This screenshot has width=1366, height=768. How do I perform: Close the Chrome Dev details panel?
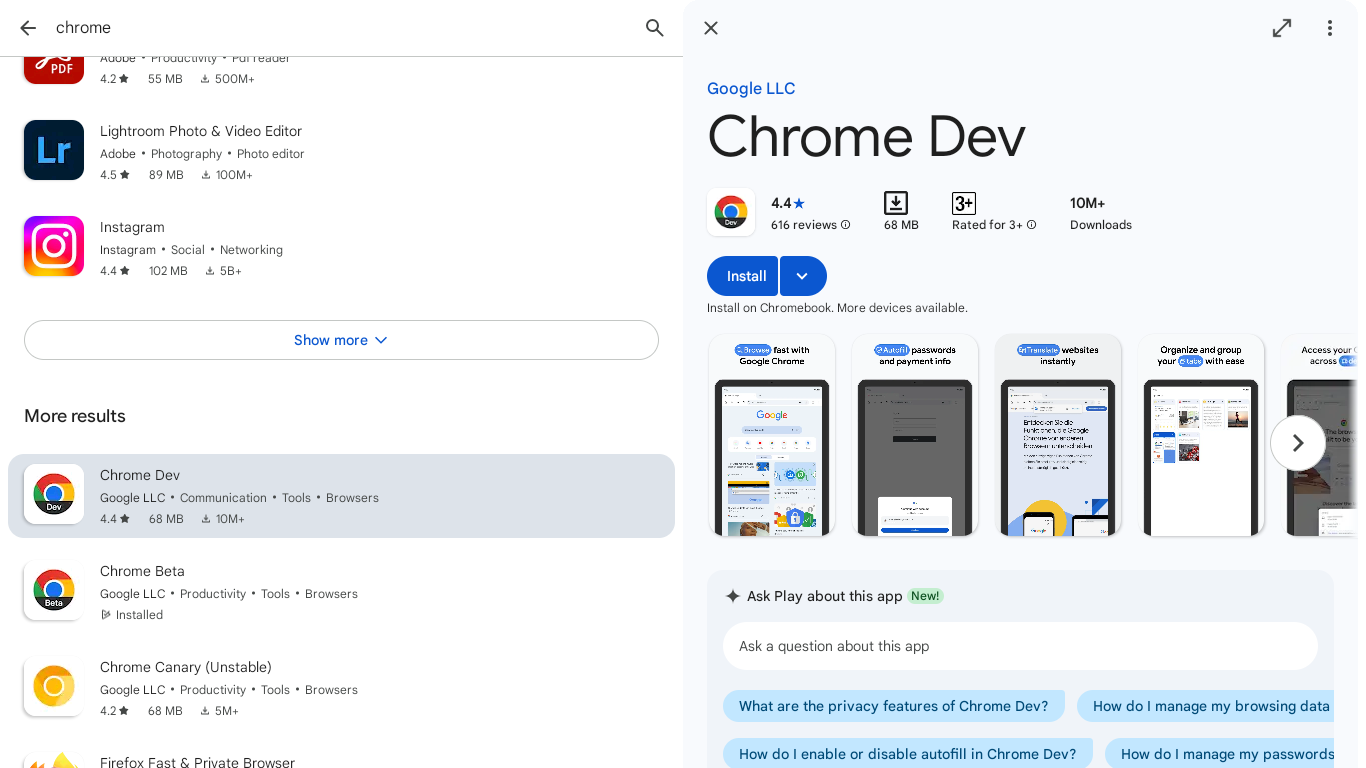tap(711, 28)
